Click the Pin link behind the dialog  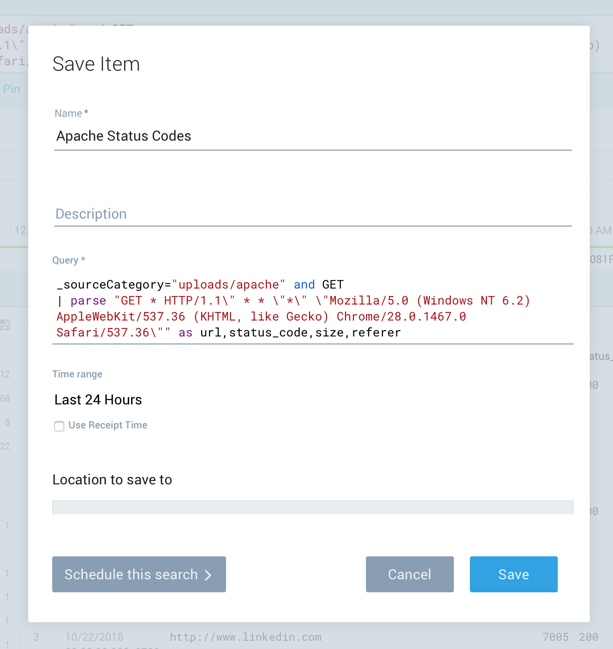12,89
